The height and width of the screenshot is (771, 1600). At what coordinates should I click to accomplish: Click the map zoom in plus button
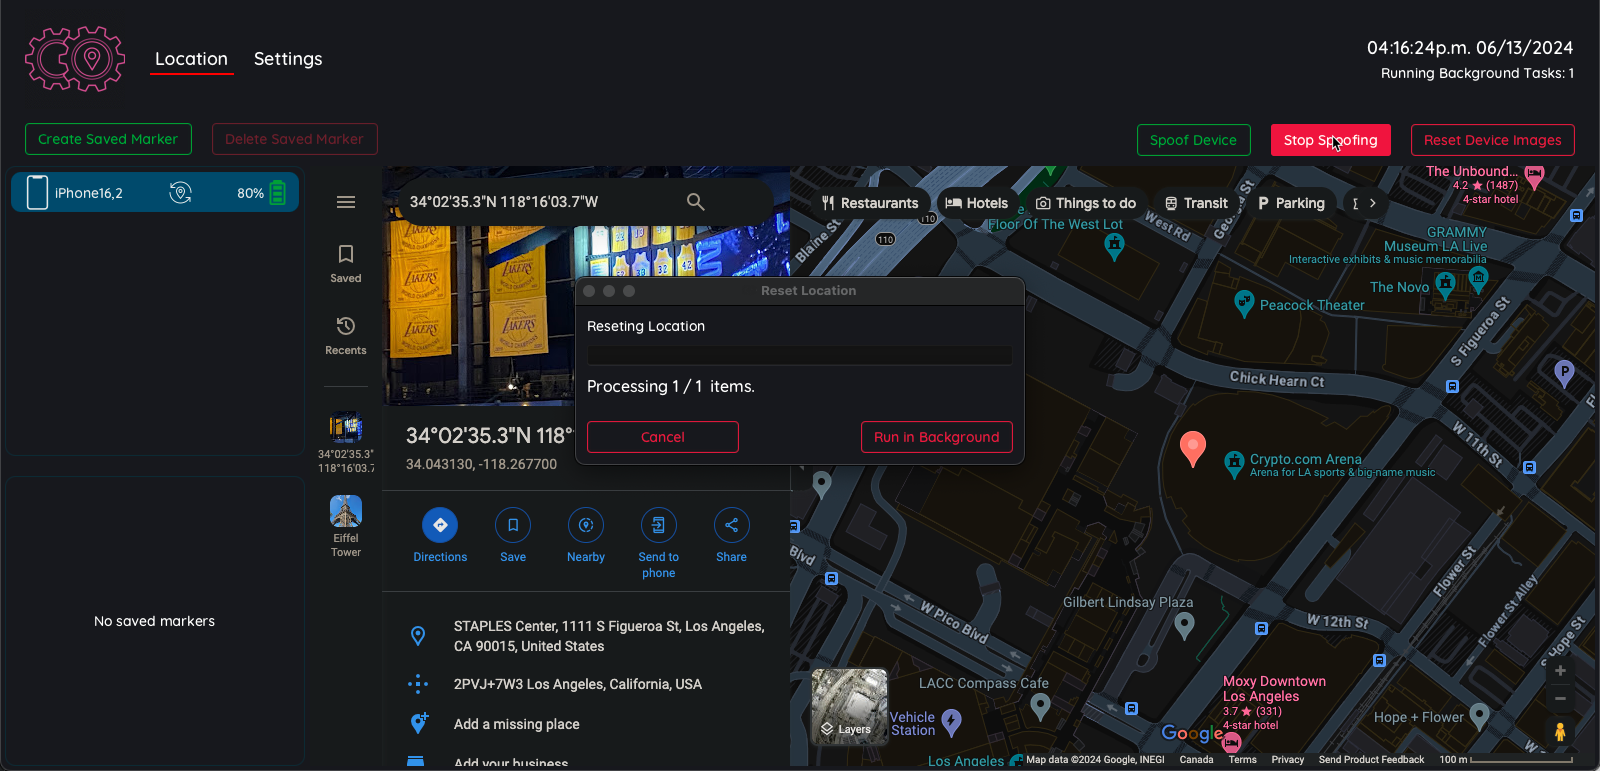tap(1560, 671)
